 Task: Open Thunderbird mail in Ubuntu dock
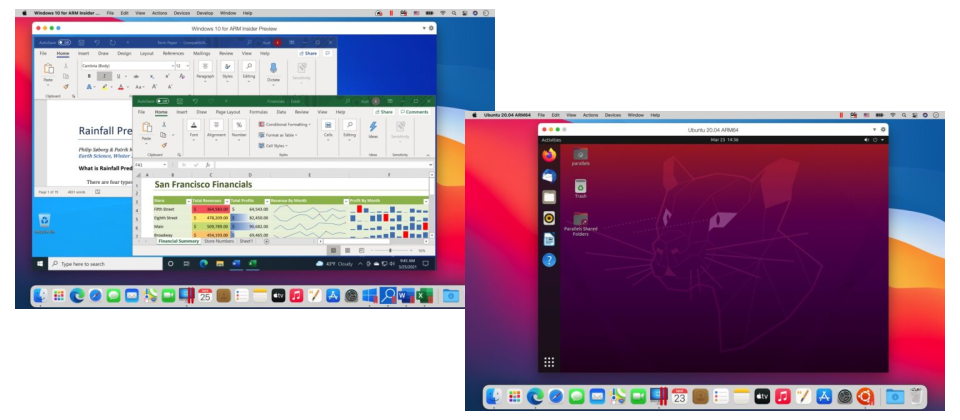pos(549,176)
